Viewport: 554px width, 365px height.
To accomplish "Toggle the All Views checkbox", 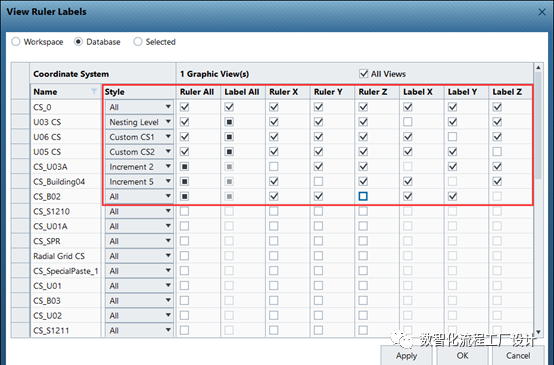I will pyautogui.click(x=364, y=73).
